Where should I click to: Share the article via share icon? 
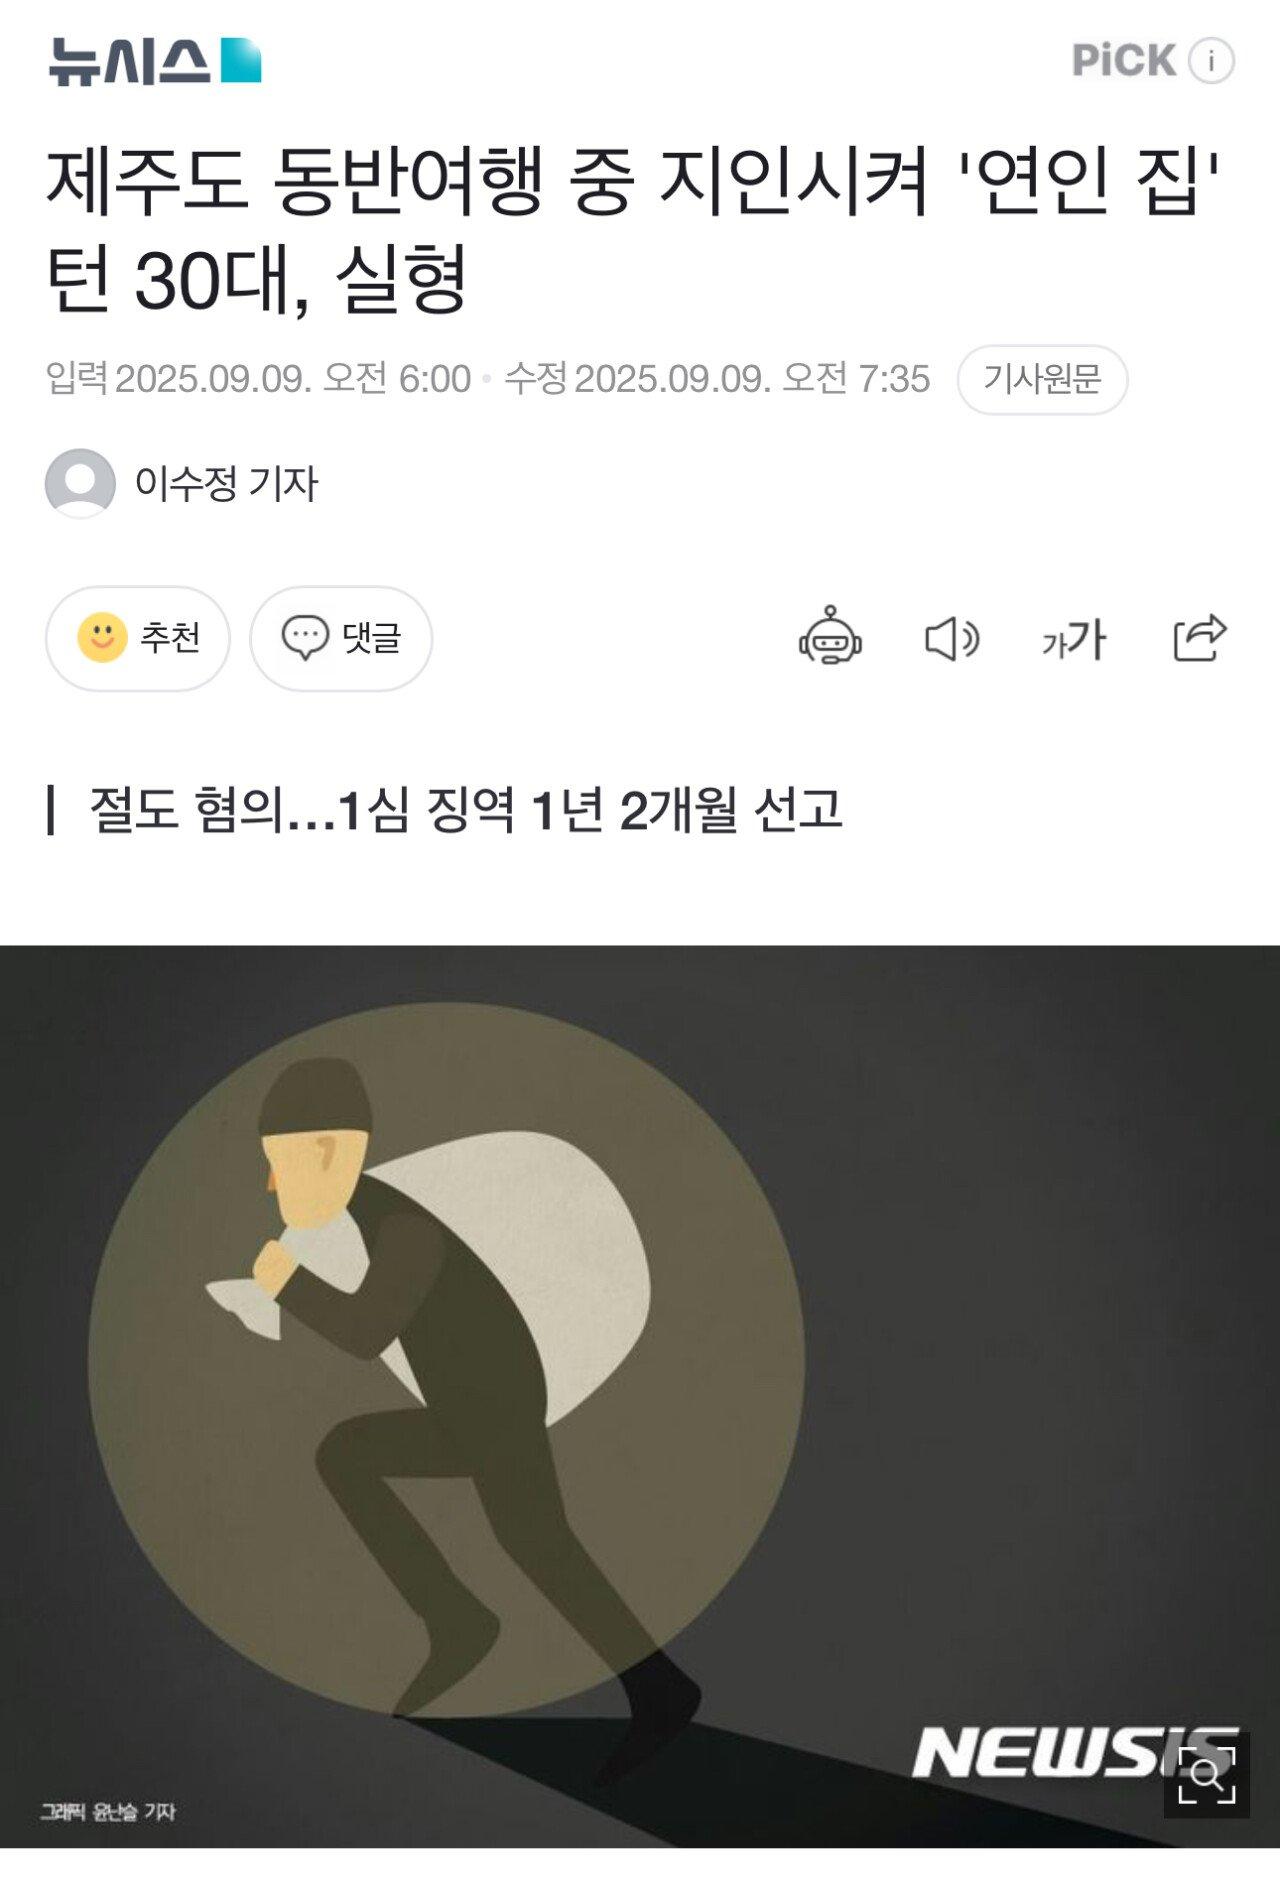click(1199, 637)
